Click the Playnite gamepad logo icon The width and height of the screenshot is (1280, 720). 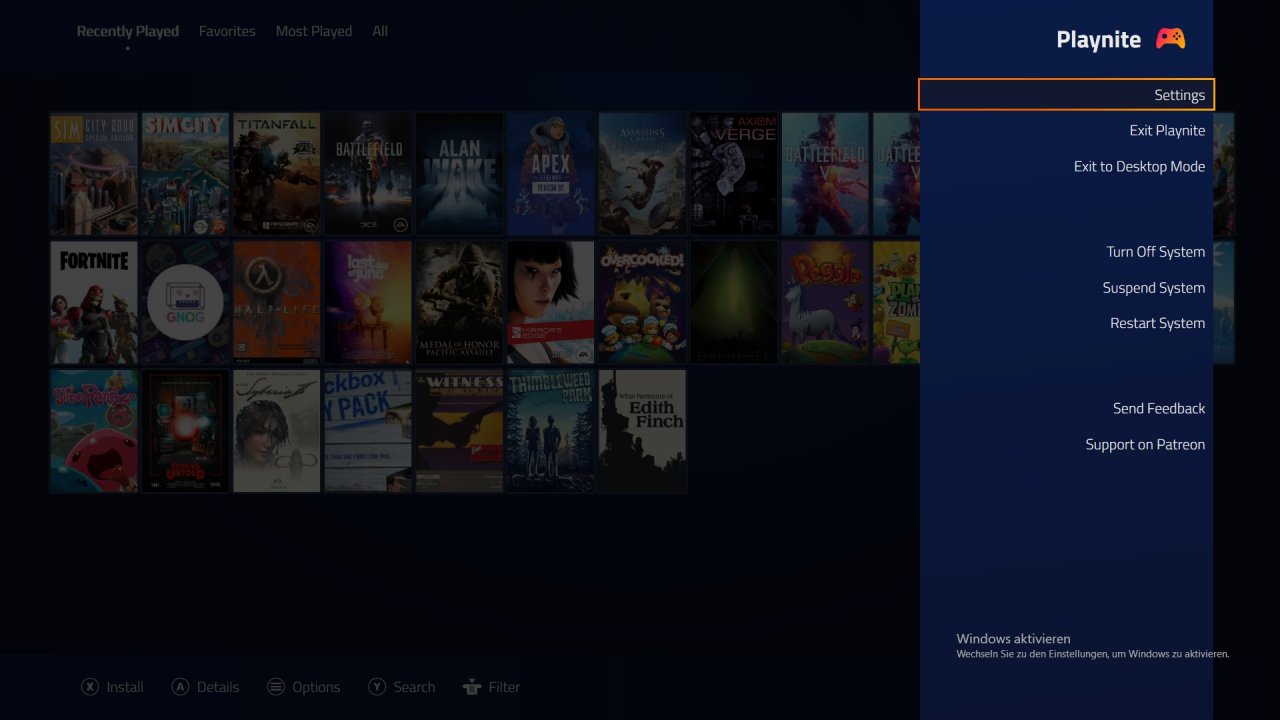[1170, 39]
